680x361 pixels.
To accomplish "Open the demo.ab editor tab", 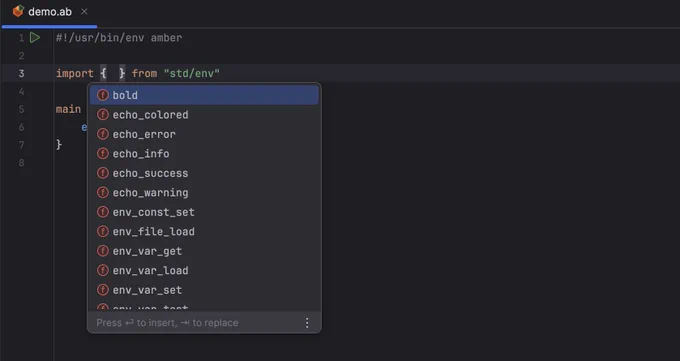I will (50, 12).
